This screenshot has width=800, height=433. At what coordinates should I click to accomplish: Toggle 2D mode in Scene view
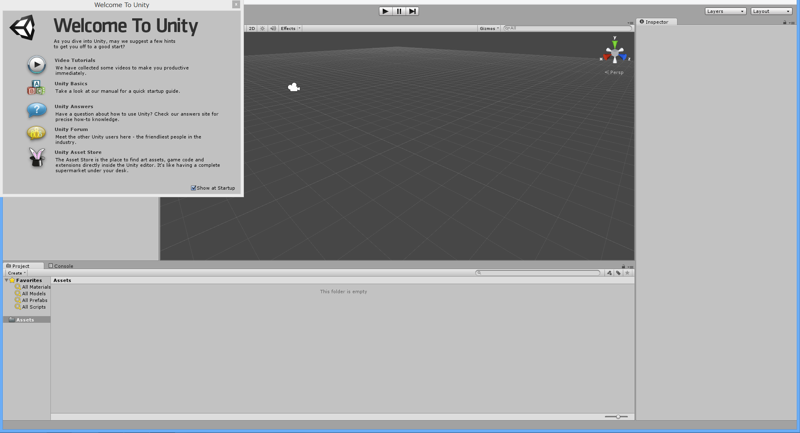click(x=252, y=29)
